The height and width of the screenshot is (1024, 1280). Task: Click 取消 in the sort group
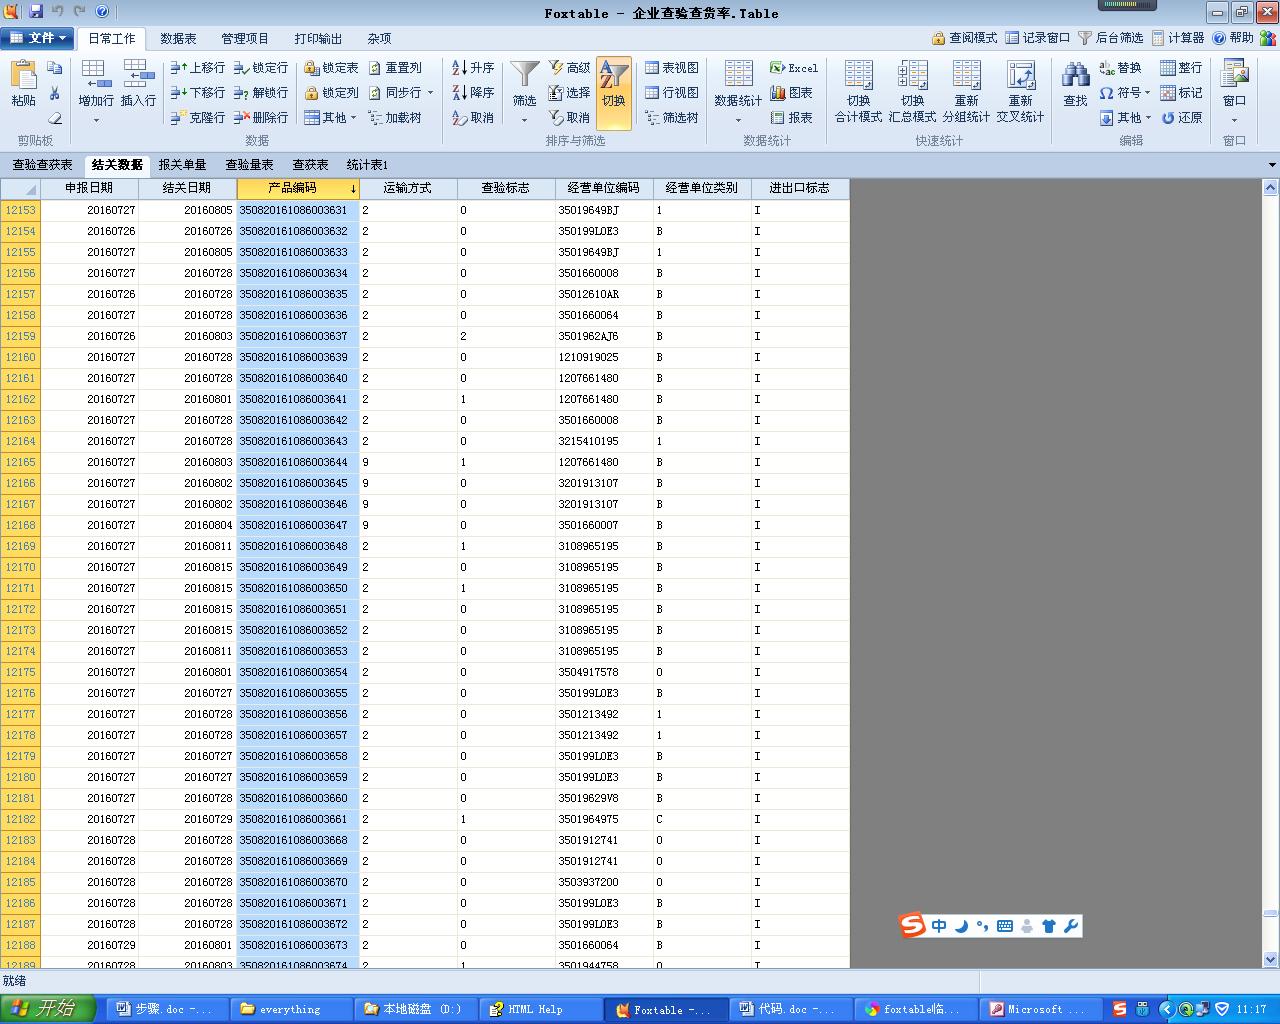tap(473, 118)
